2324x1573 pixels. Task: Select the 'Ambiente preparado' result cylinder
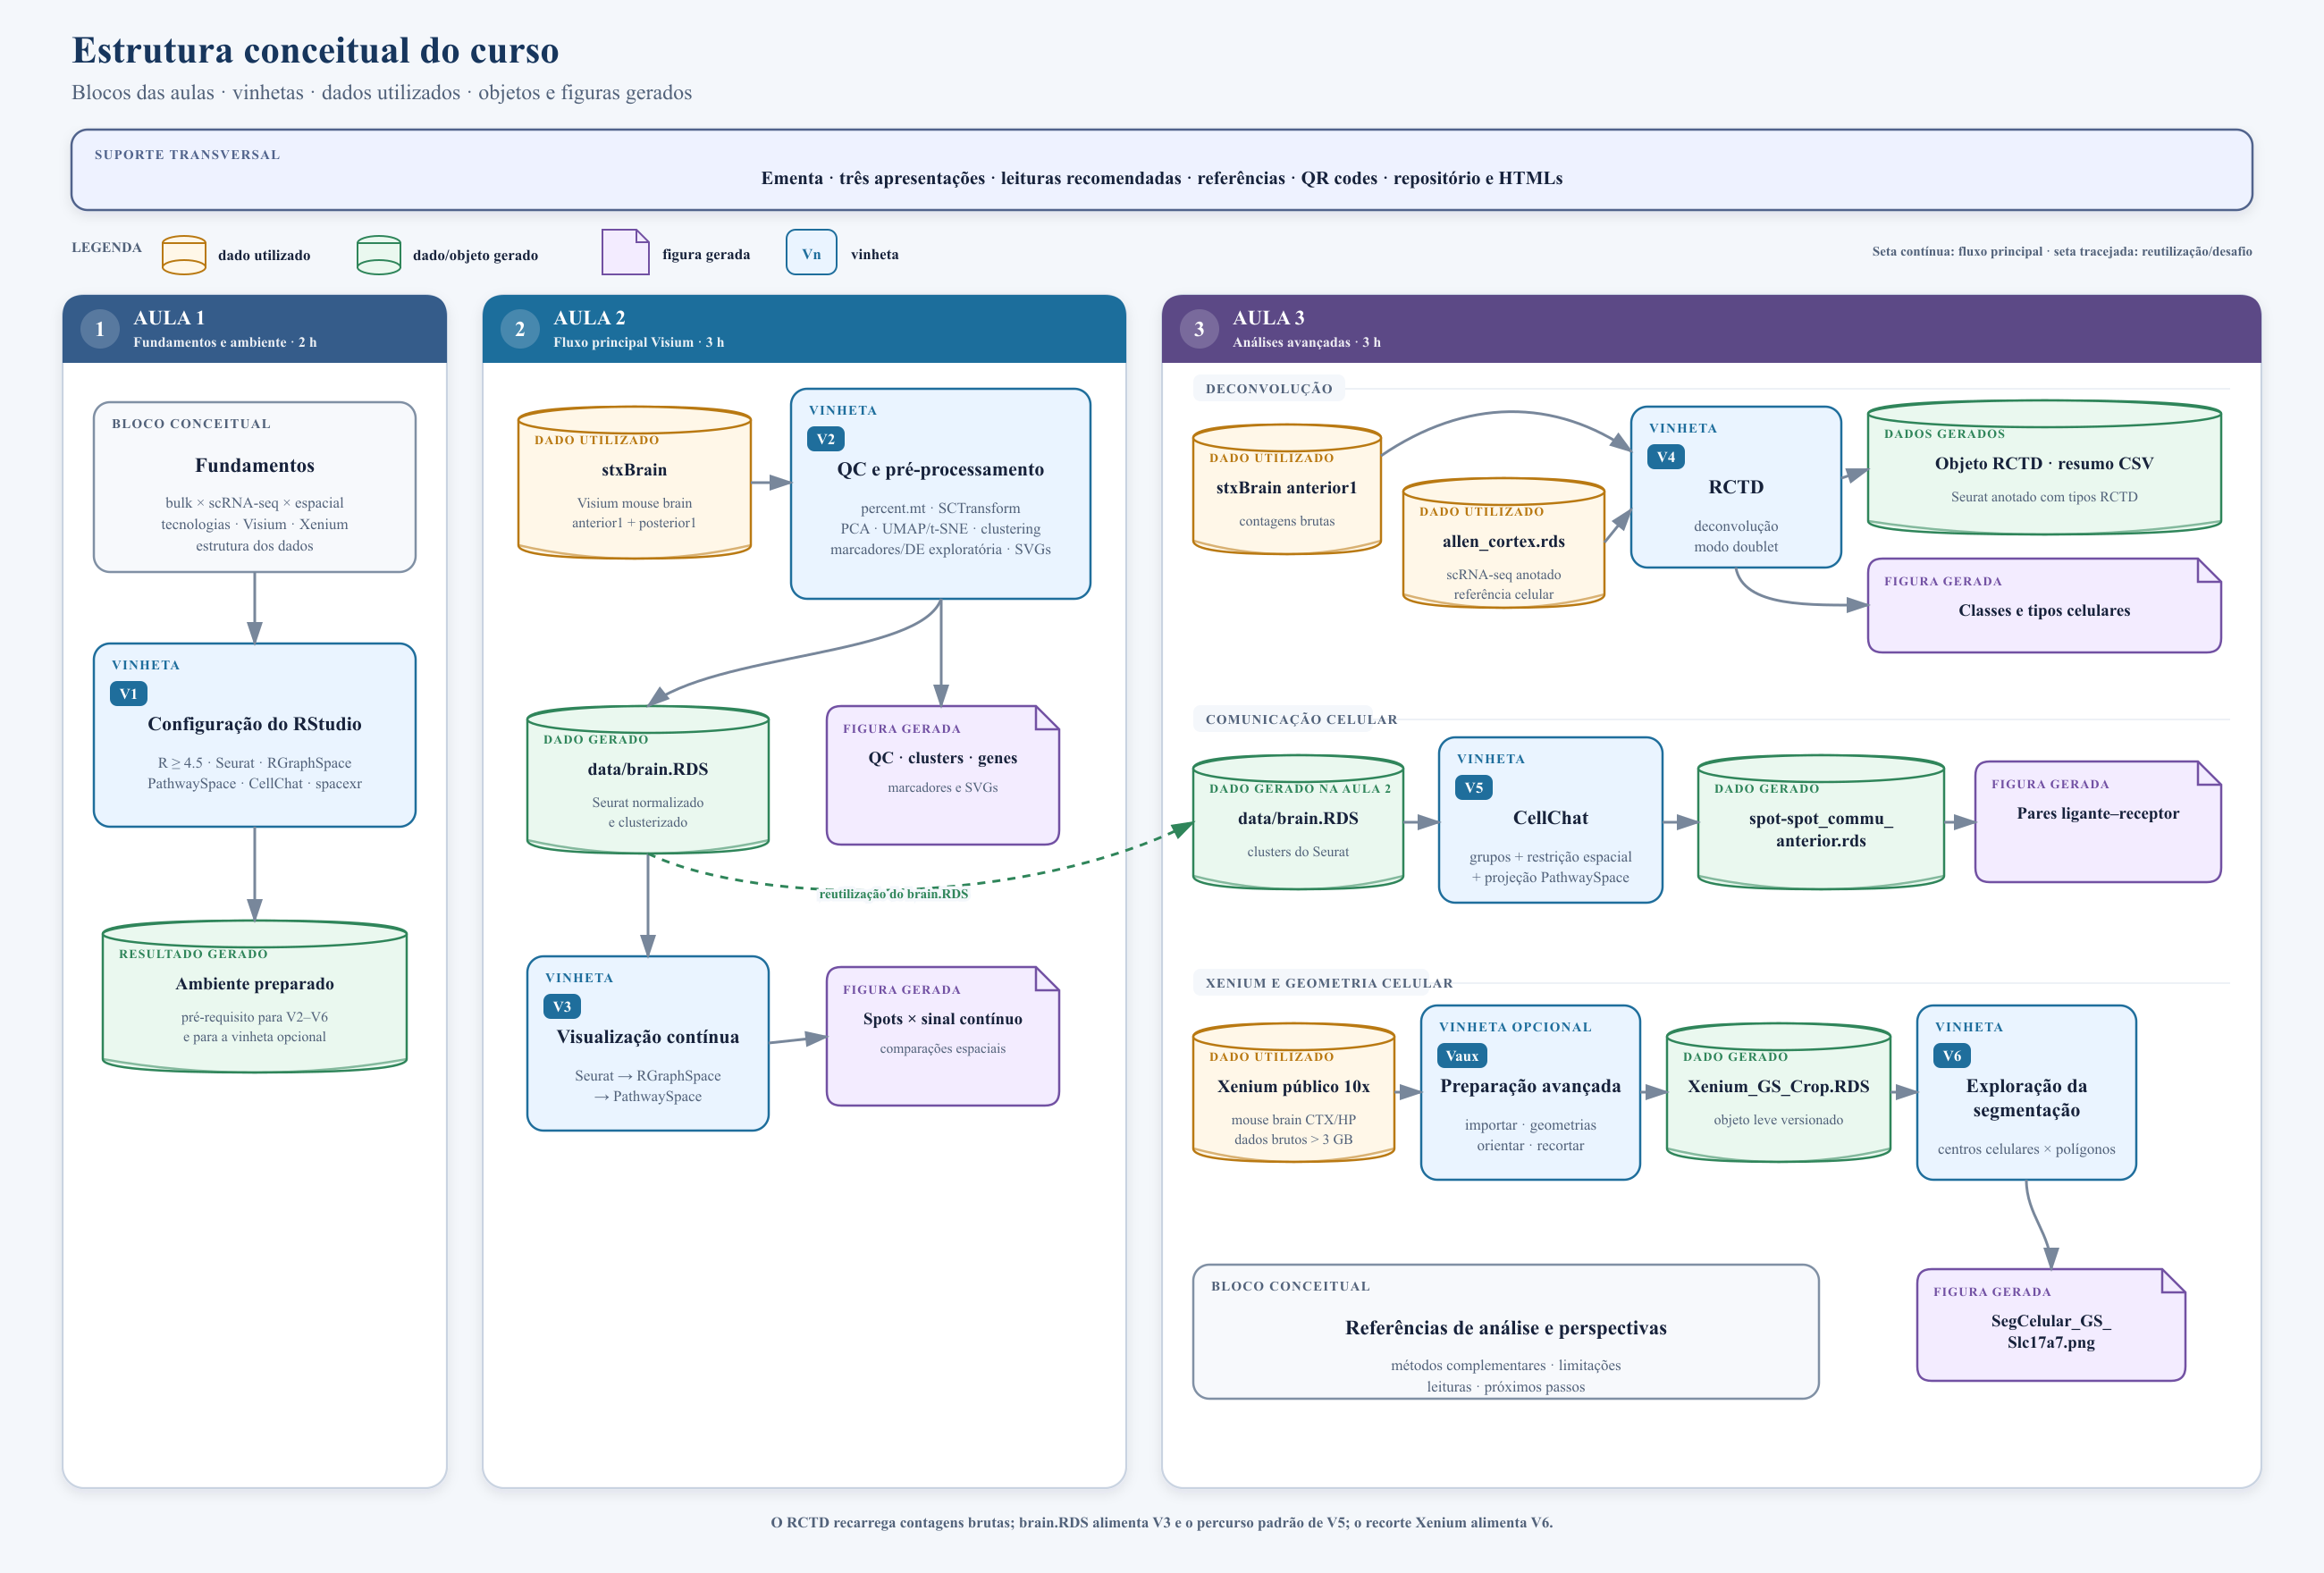pos(254,996)
